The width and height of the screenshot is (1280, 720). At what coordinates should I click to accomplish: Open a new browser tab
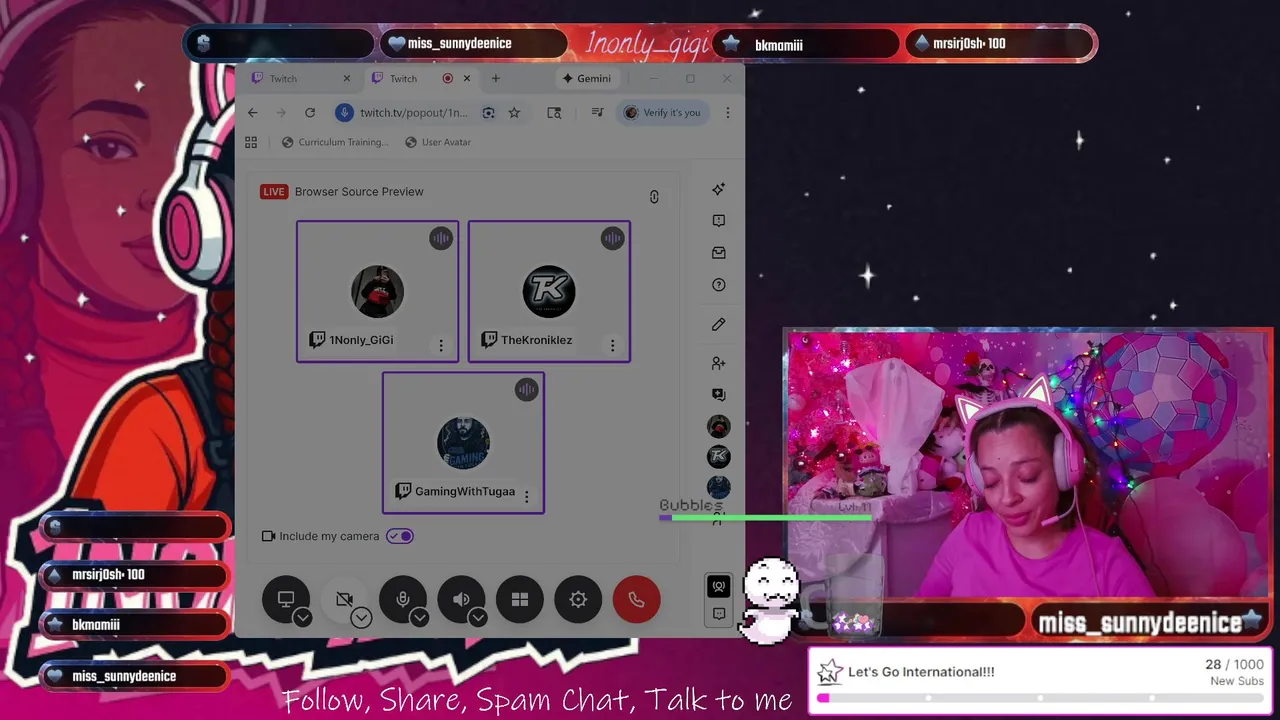tap(495, 78)
